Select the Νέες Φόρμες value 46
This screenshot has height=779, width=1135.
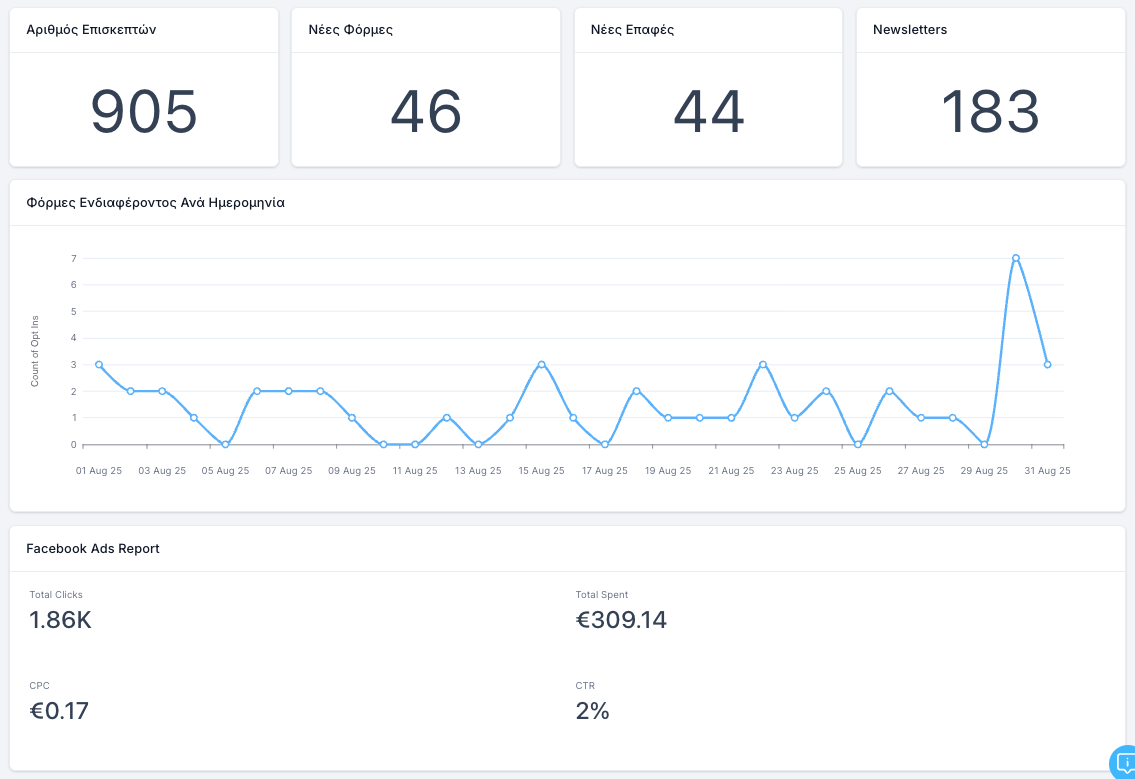[x=426, y=111]
